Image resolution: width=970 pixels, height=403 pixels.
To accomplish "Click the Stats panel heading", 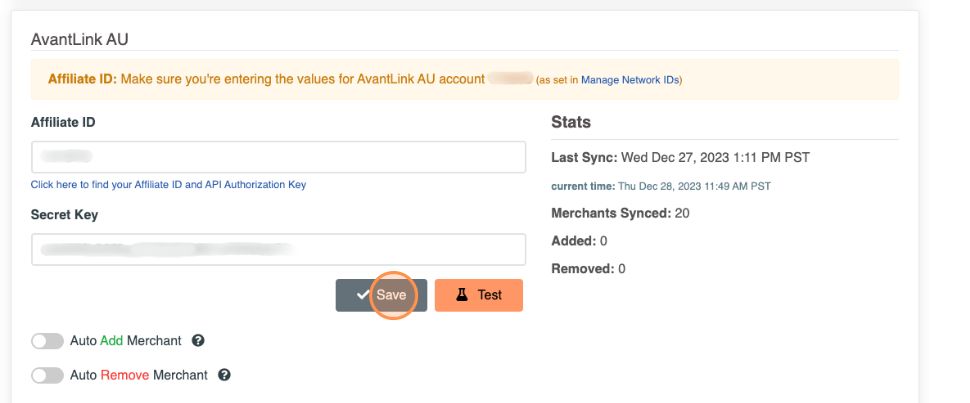I will point(571,122).
